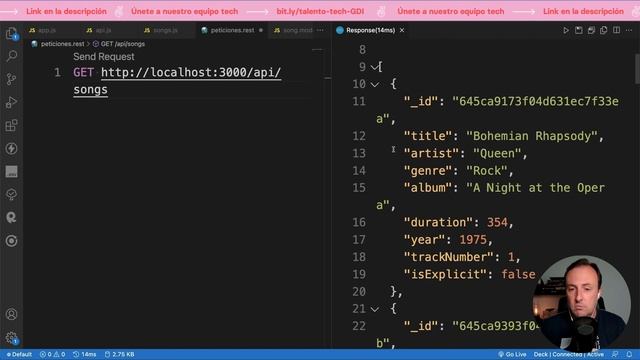This screenshot has width=640, height=360.
Task: Click the 2.75 KB response size in the status bar
Action: pos(119,354)
